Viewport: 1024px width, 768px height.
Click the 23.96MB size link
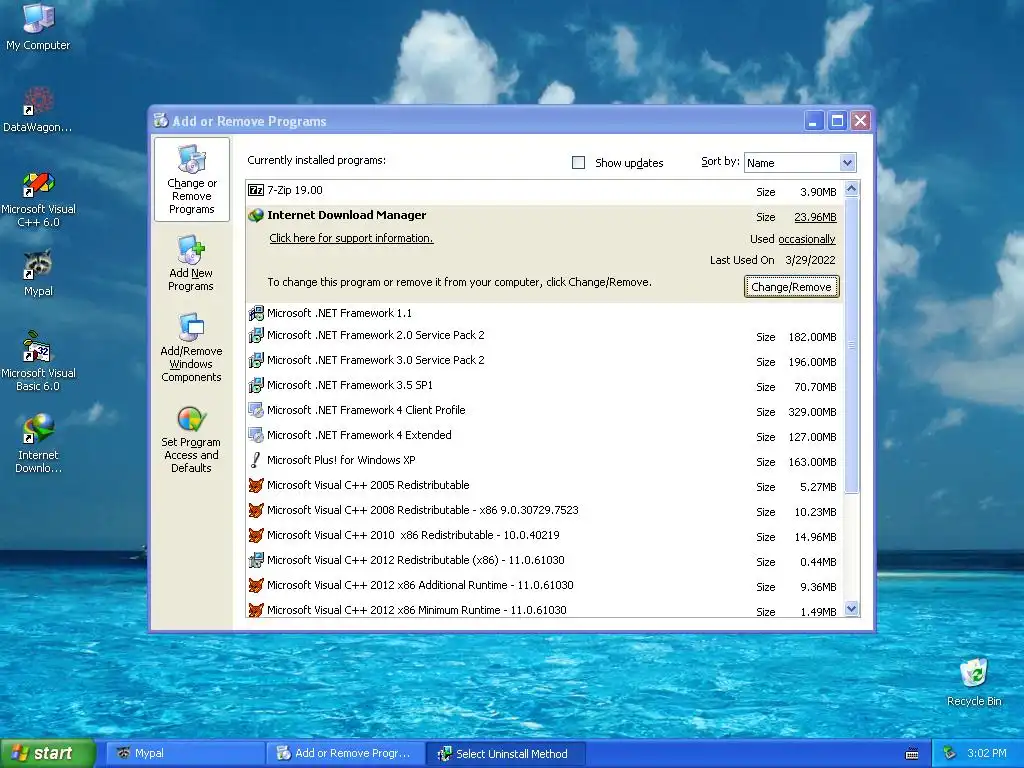pyautogui.click(x=815, y=217)
